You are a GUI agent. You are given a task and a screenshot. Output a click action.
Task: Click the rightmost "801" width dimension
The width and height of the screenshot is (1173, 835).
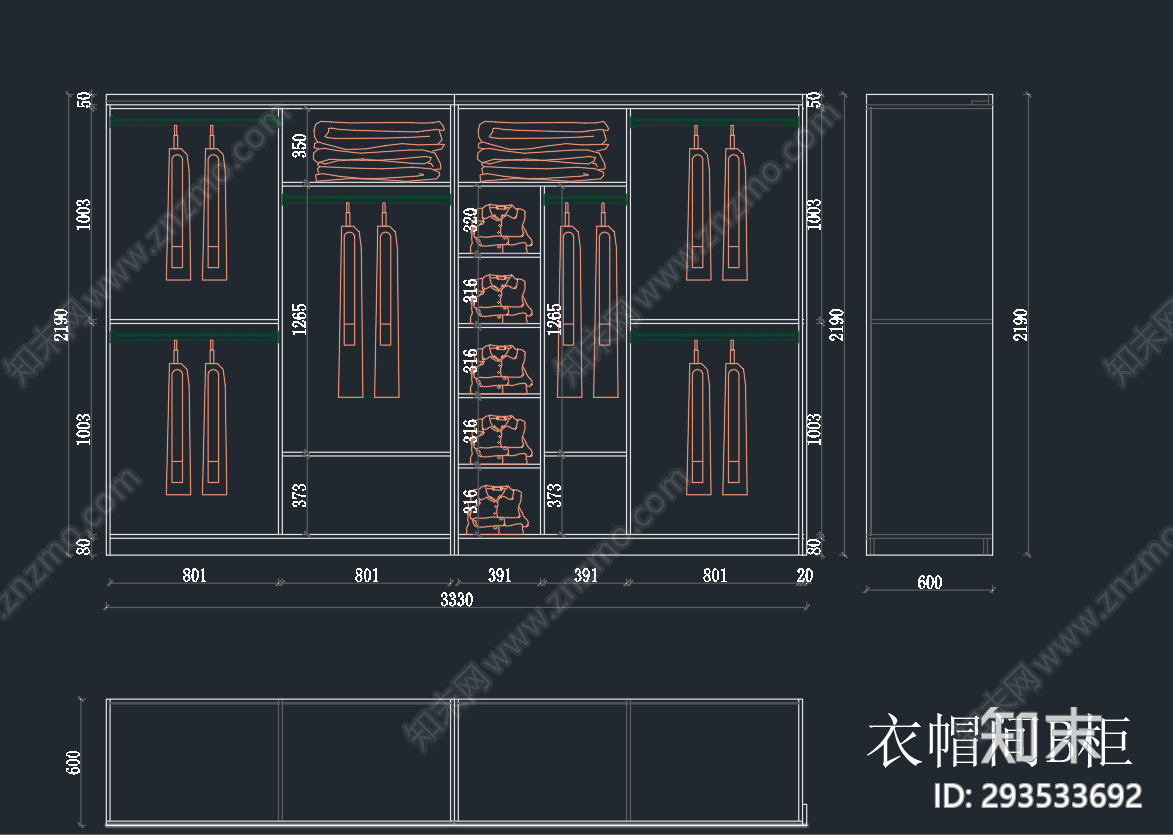(x=714, y=575)
